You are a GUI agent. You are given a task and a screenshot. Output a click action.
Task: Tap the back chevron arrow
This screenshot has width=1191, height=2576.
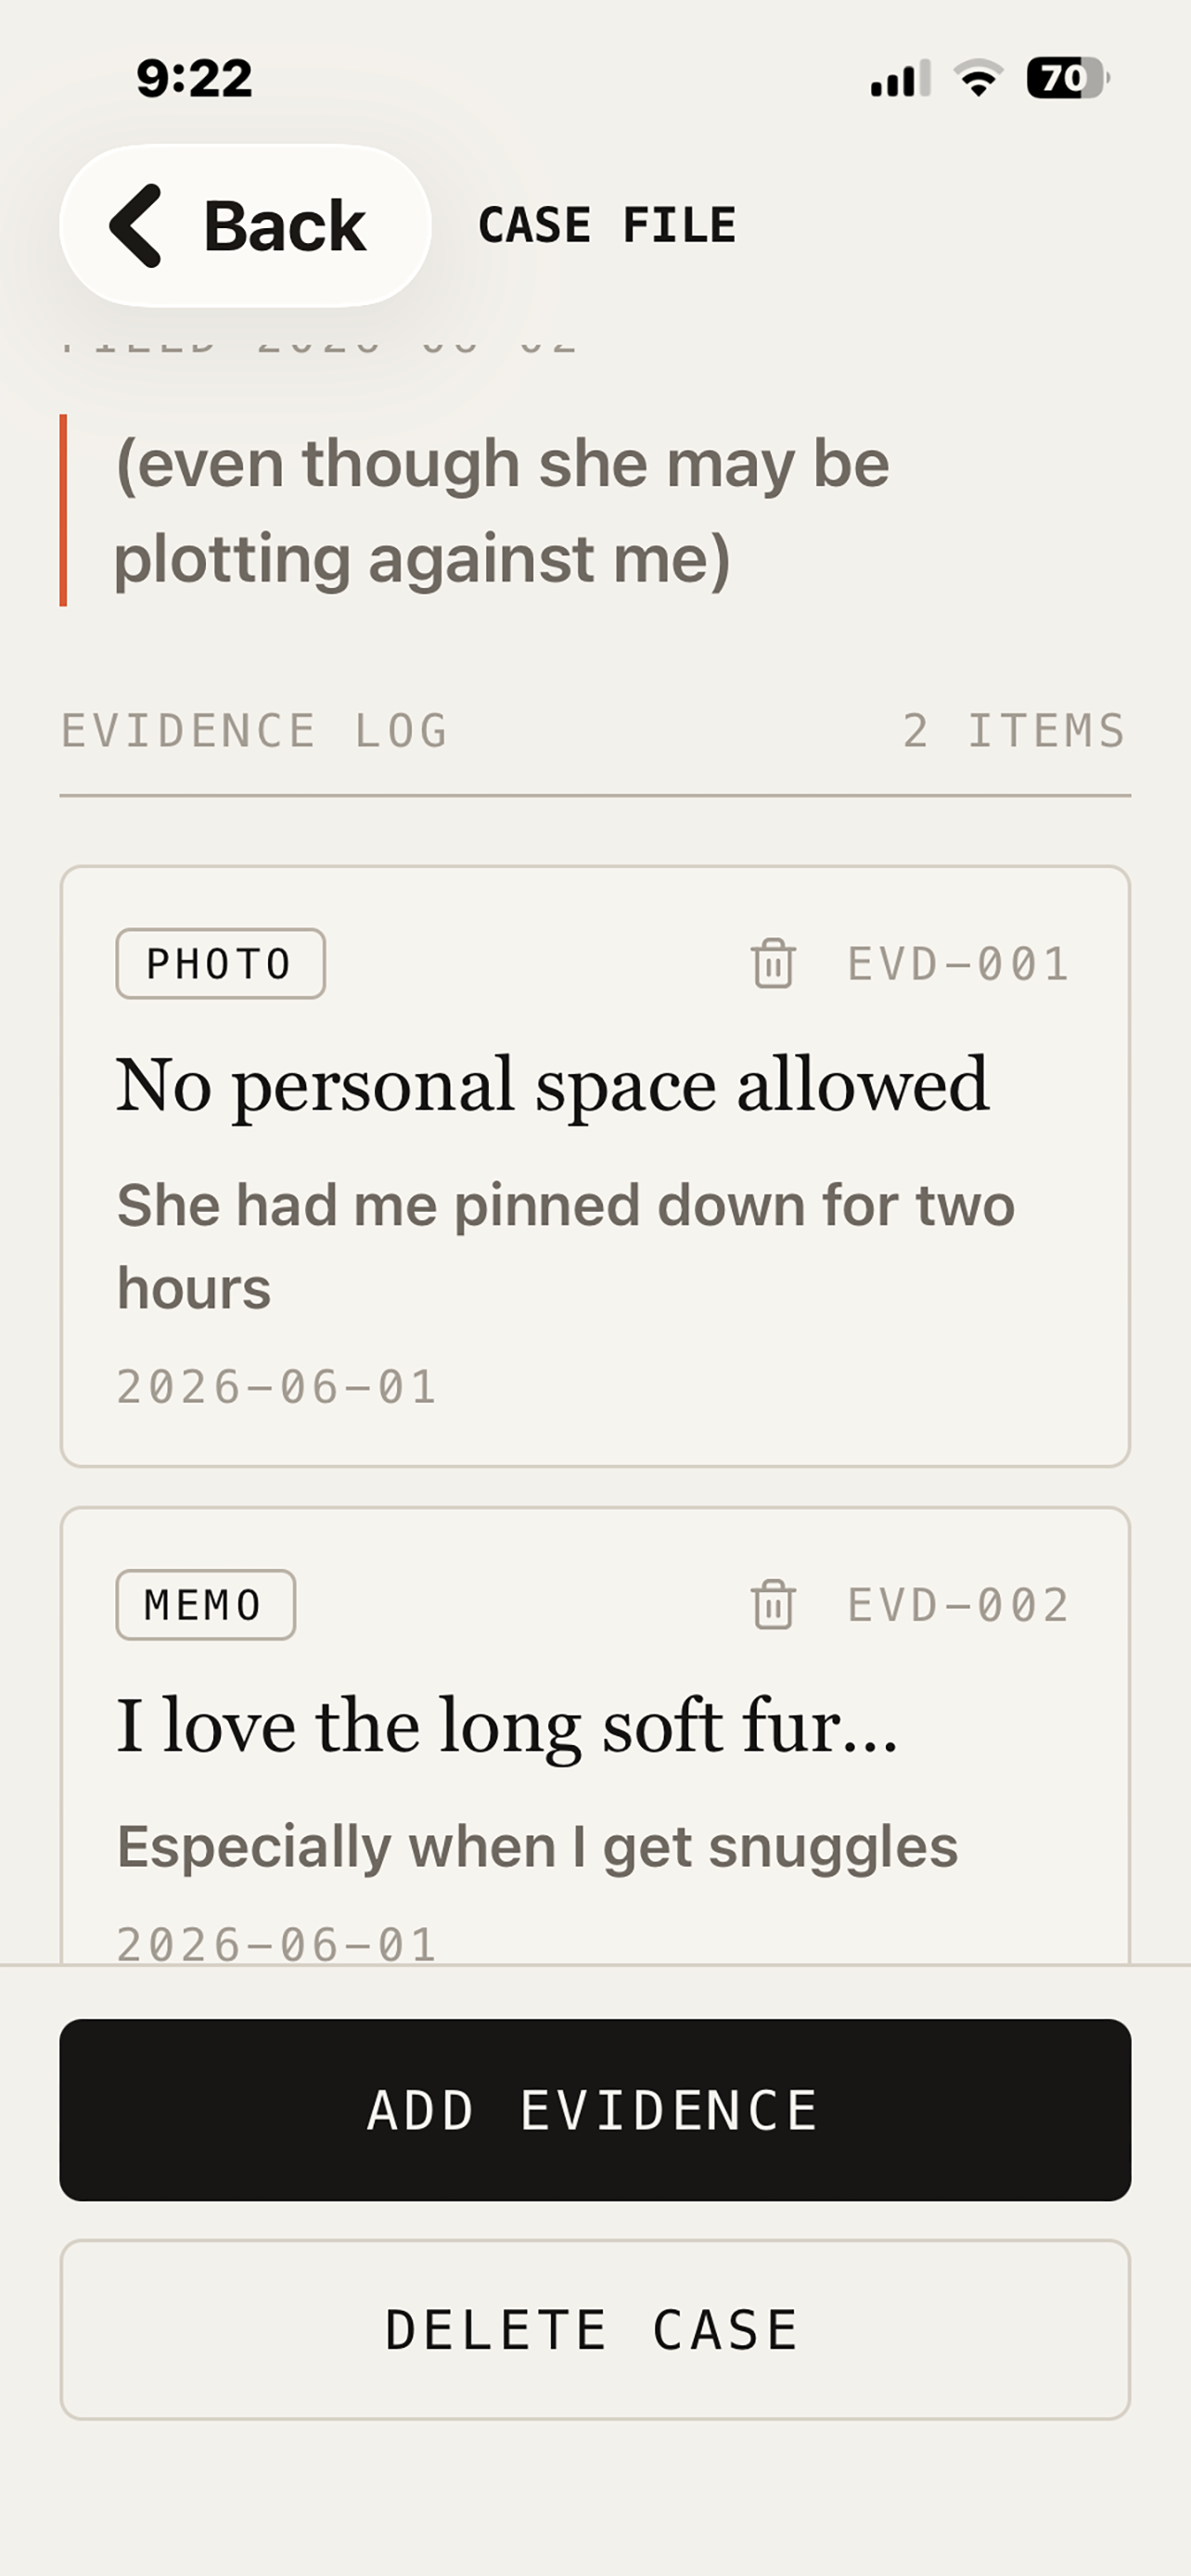coord(137,226)
